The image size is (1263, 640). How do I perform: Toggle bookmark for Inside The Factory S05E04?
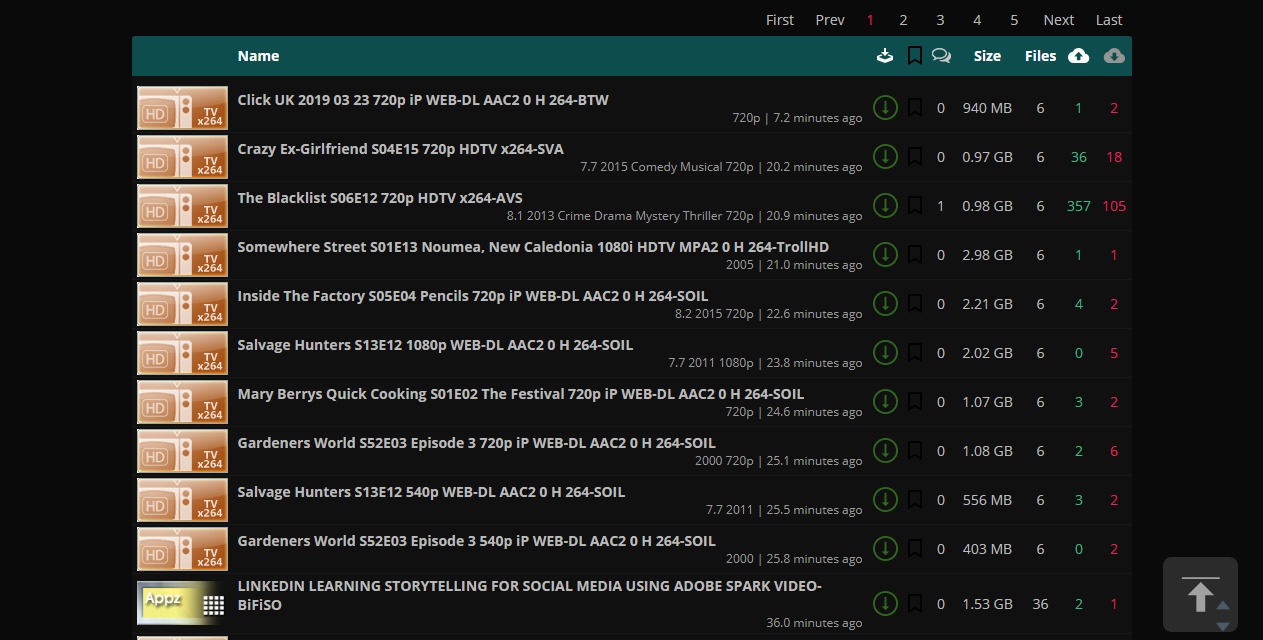(x=914, y=303)
